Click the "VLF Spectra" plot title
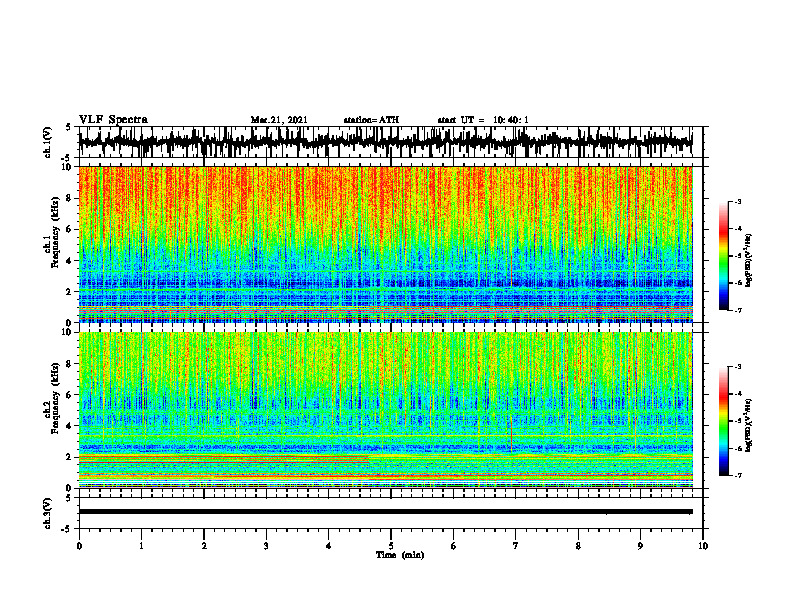Image resolution: width=792 pixels, height=612 pixels. coord(113,120)
